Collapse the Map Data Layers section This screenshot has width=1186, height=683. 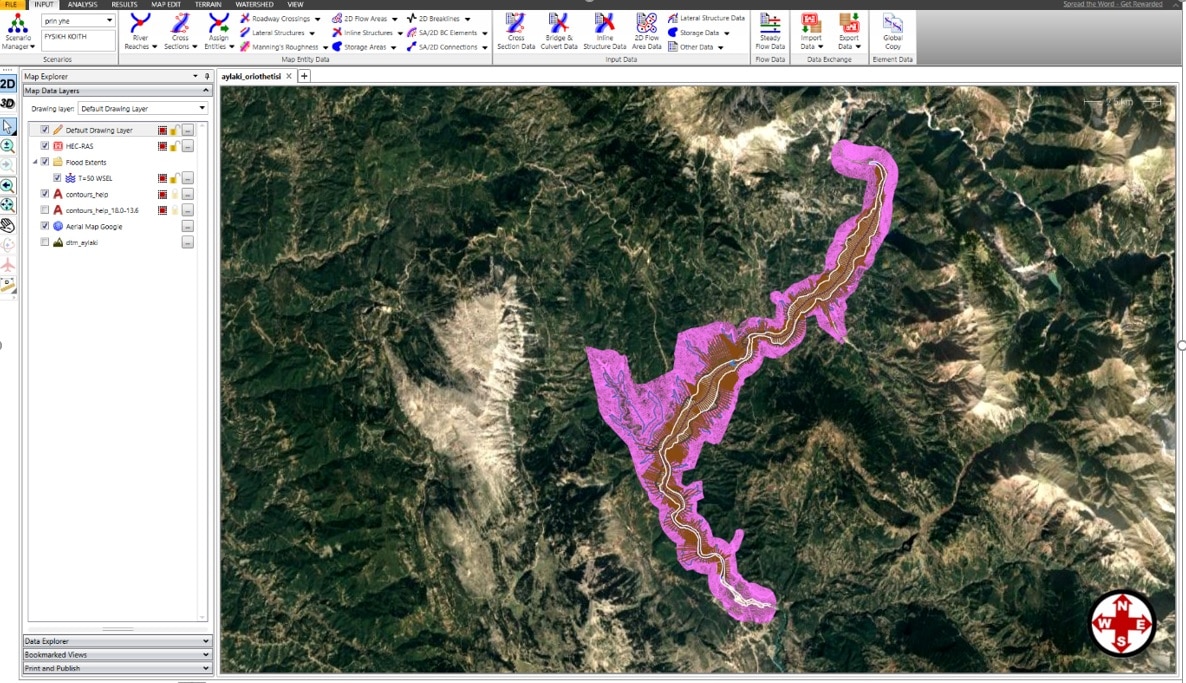pyautogui.click(x=206, y=91)
